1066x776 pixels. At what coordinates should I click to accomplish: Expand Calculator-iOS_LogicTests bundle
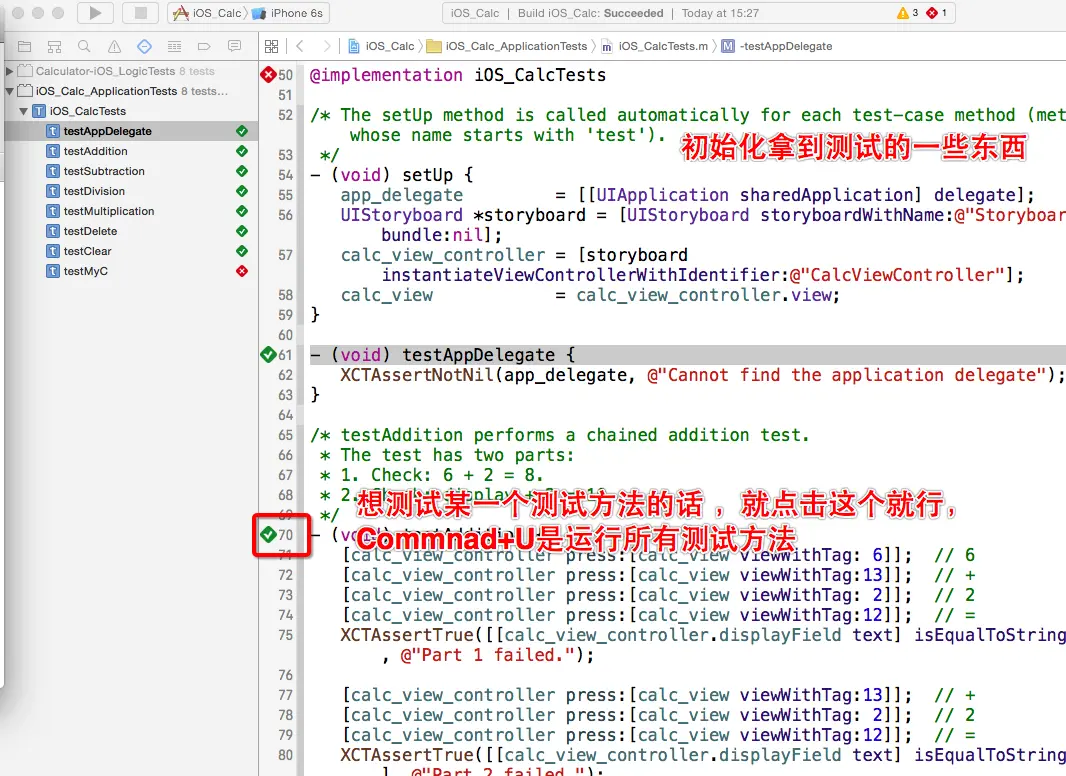tap(9, 71)
